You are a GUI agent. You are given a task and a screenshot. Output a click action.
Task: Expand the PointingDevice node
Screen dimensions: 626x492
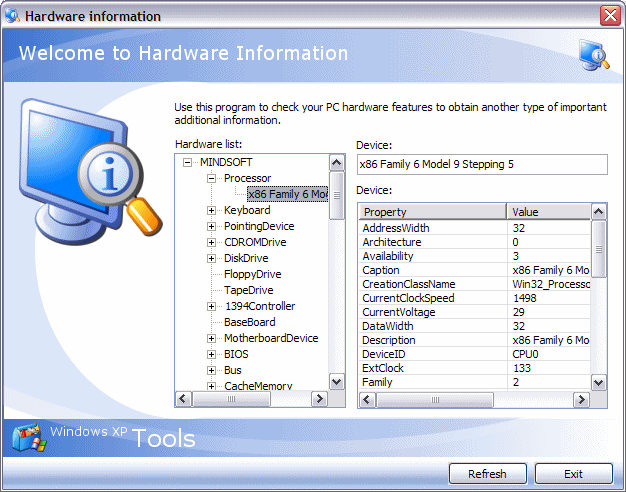tap(212, 226)
